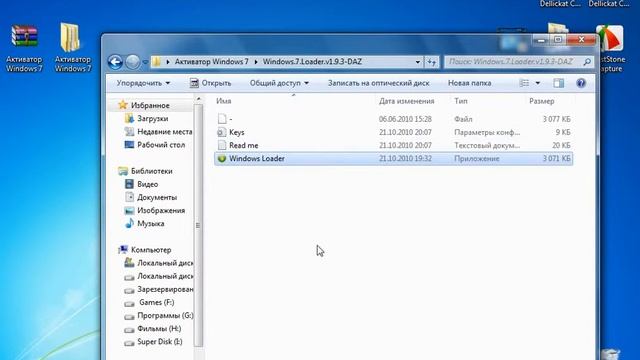The image size is (640, 360).
Task: Click the Документы library icon
Action: point(129,197)
